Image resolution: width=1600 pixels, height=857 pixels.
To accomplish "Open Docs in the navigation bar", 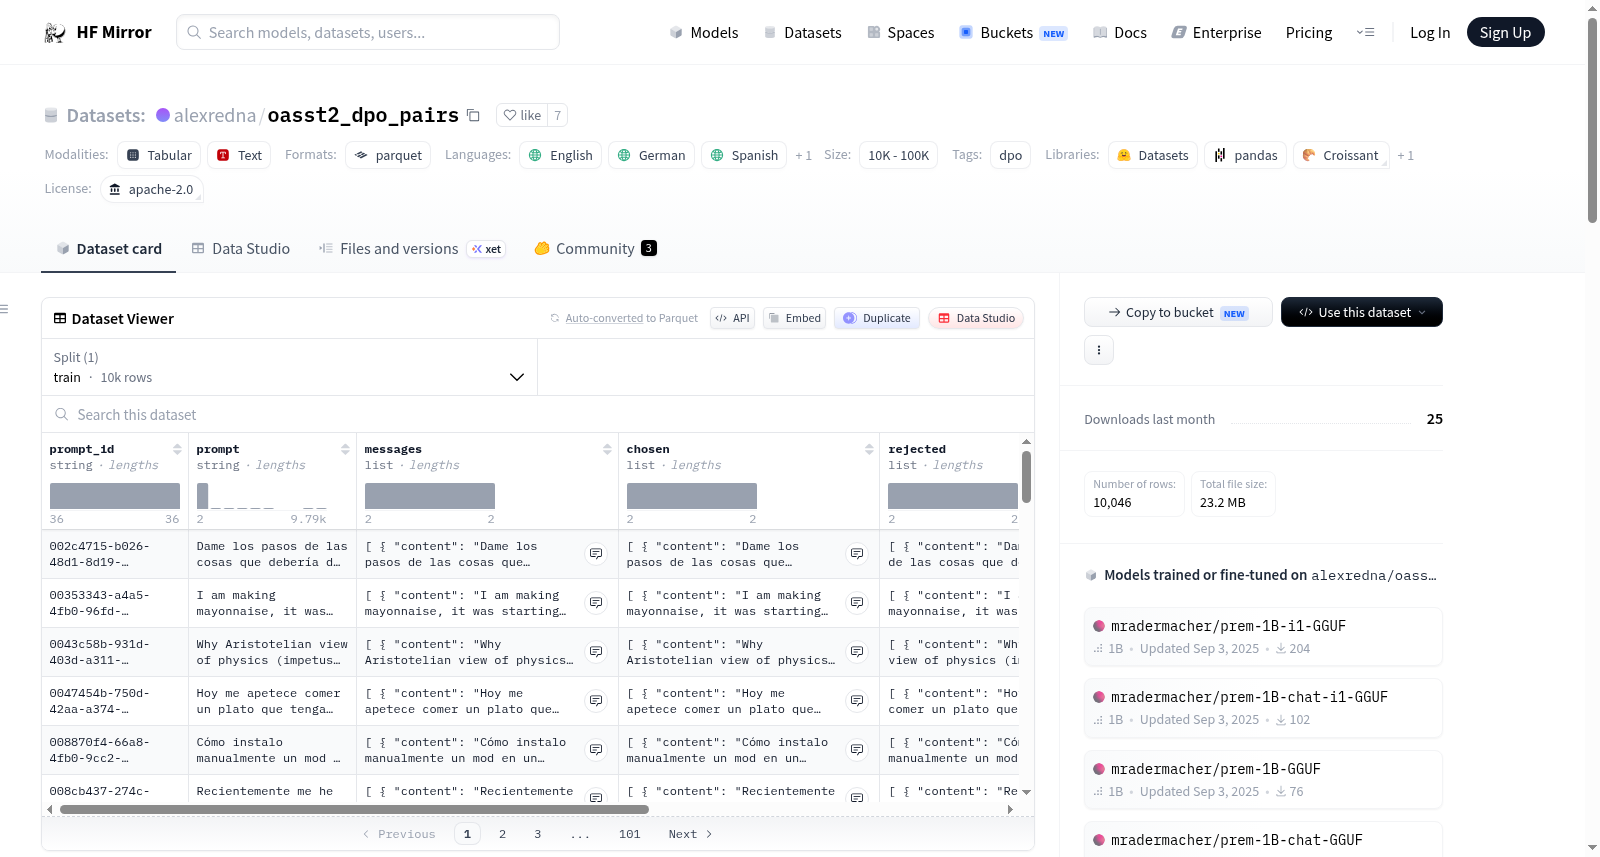I will [1119, 32].
